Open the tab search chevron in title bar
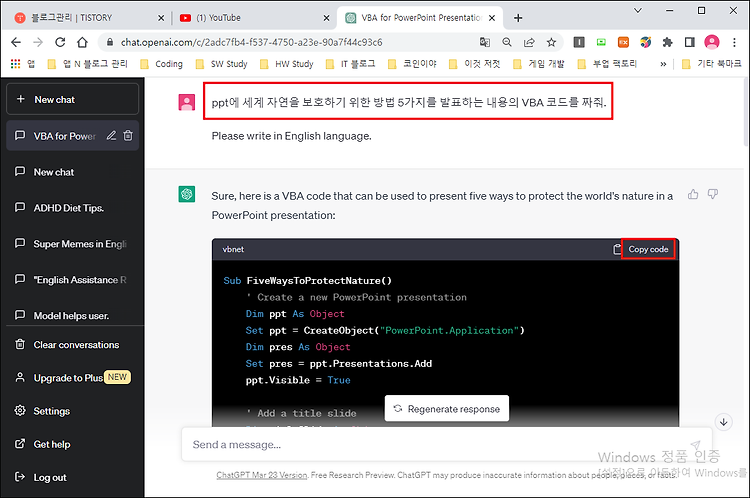This screenshot has width=750, height=498. click(x=638, y=11)
